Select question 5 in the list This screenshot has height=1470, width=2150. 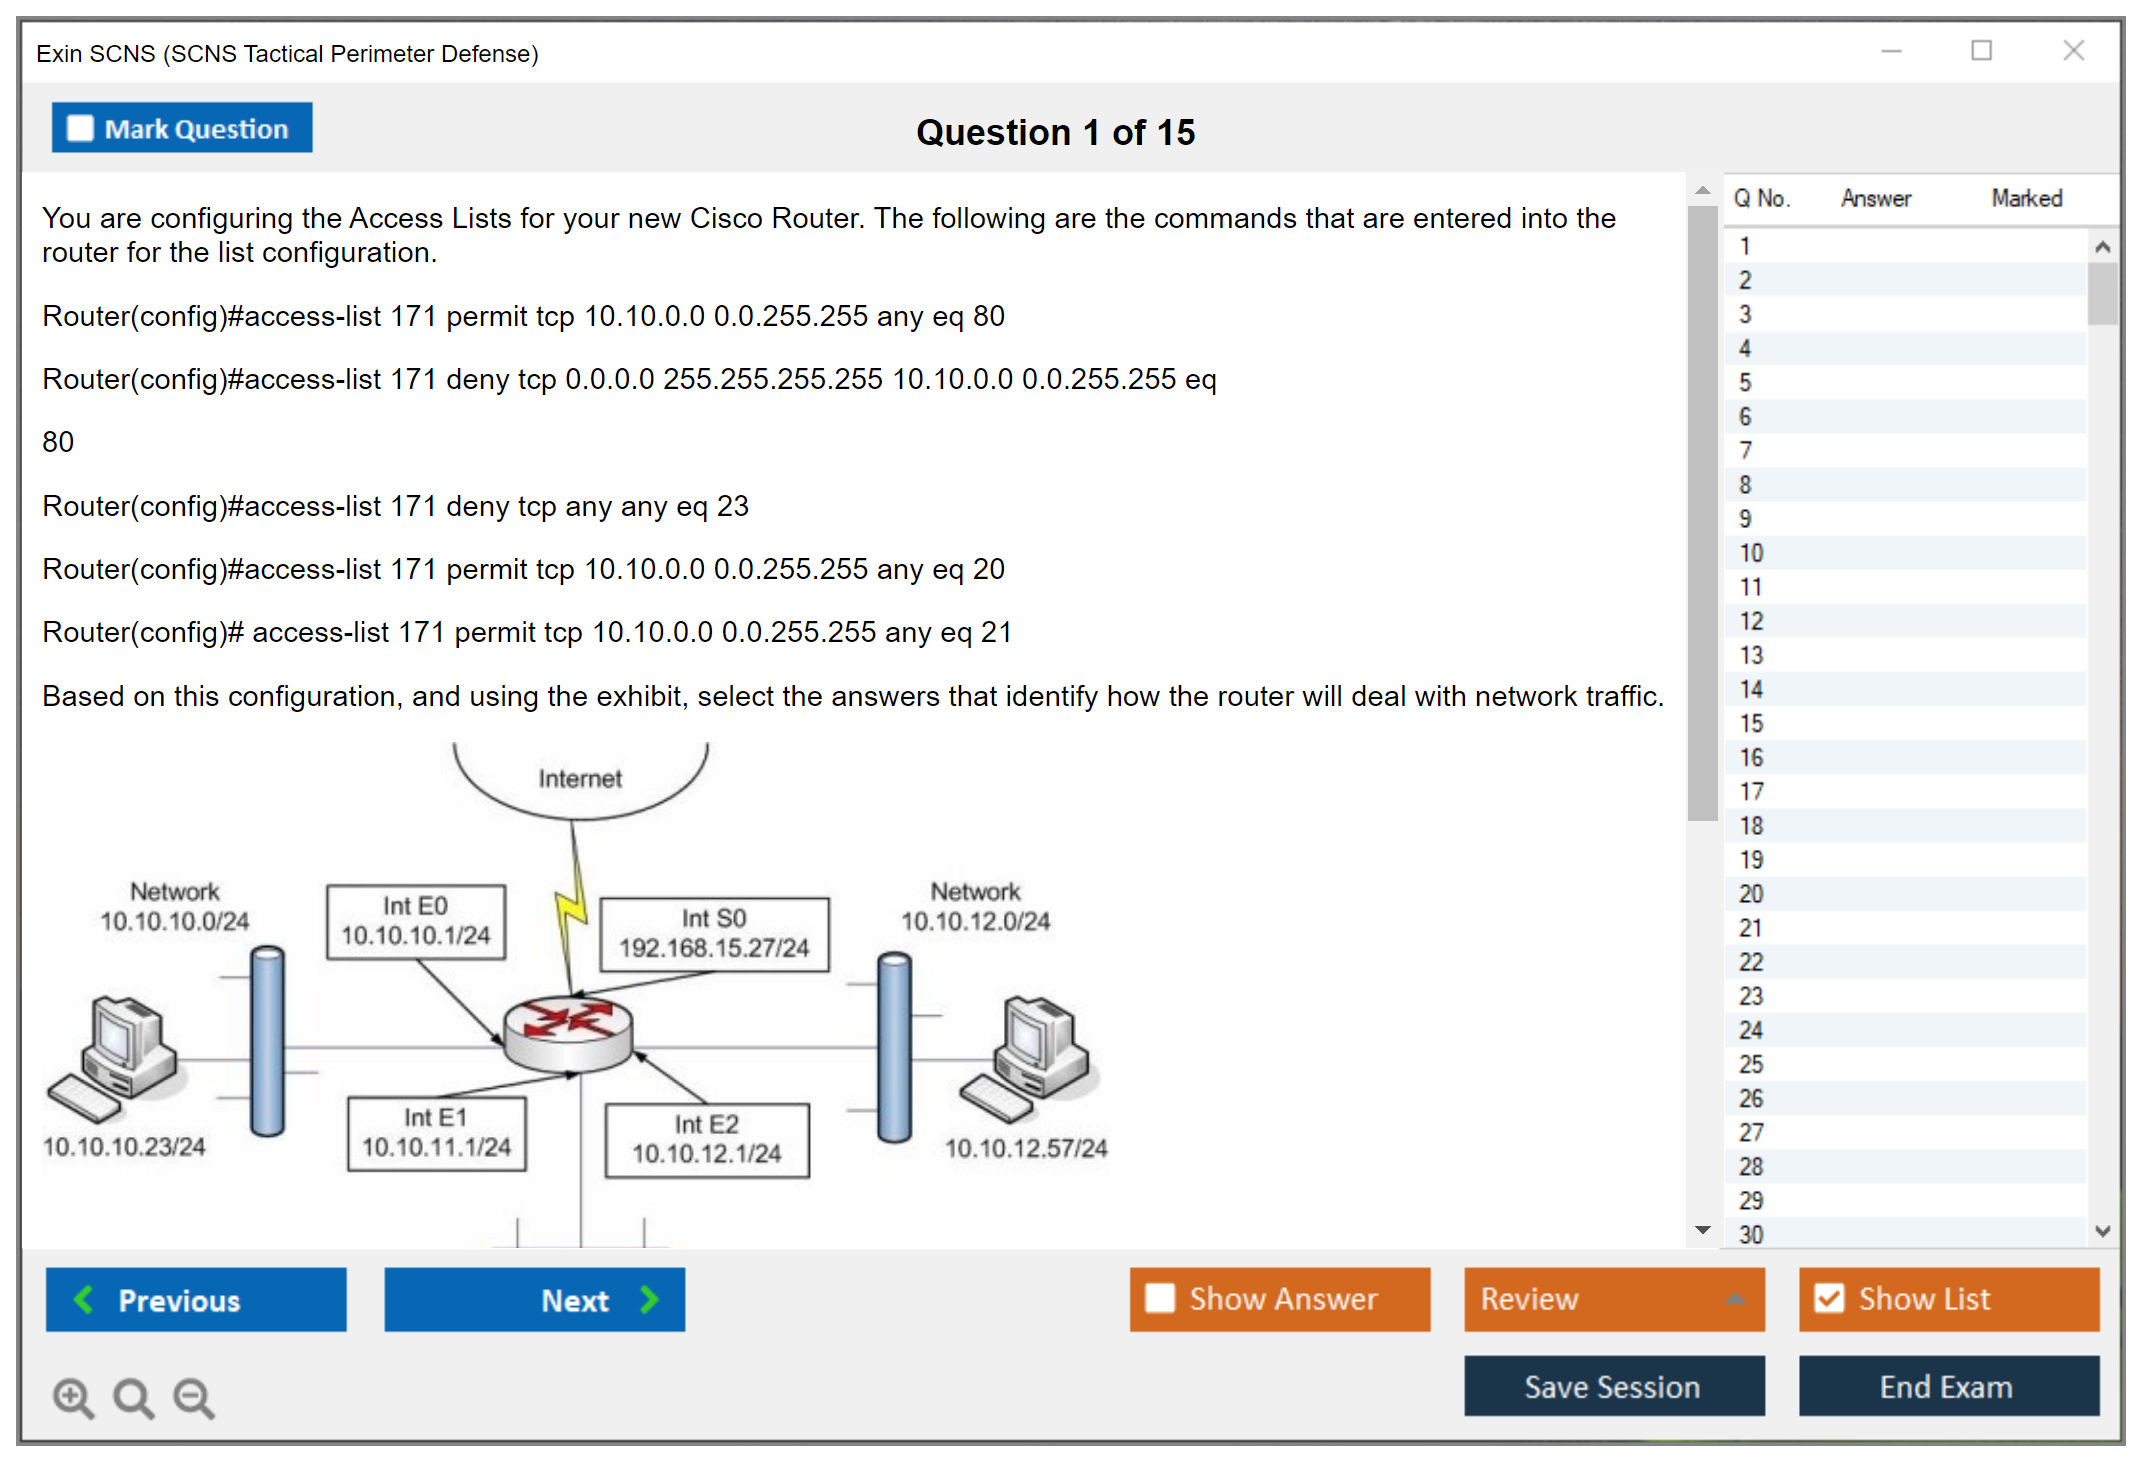click(x=1745, y=382)
